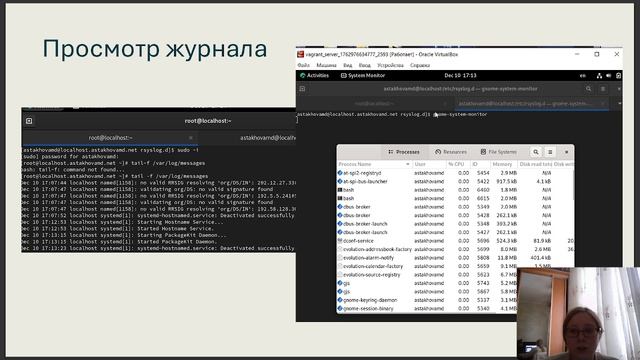
Task: Sort by Disk read total column header
Action: click(x=535, y=164)
